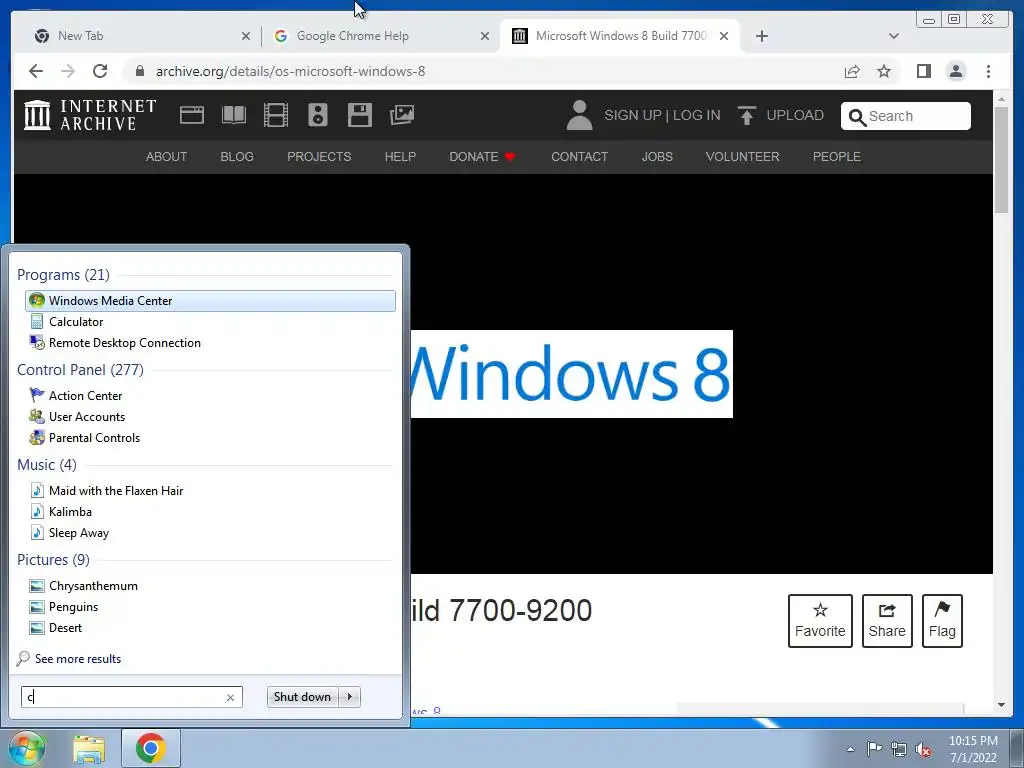
Task: Open the JOBS menu item
Action: (657, 157)
